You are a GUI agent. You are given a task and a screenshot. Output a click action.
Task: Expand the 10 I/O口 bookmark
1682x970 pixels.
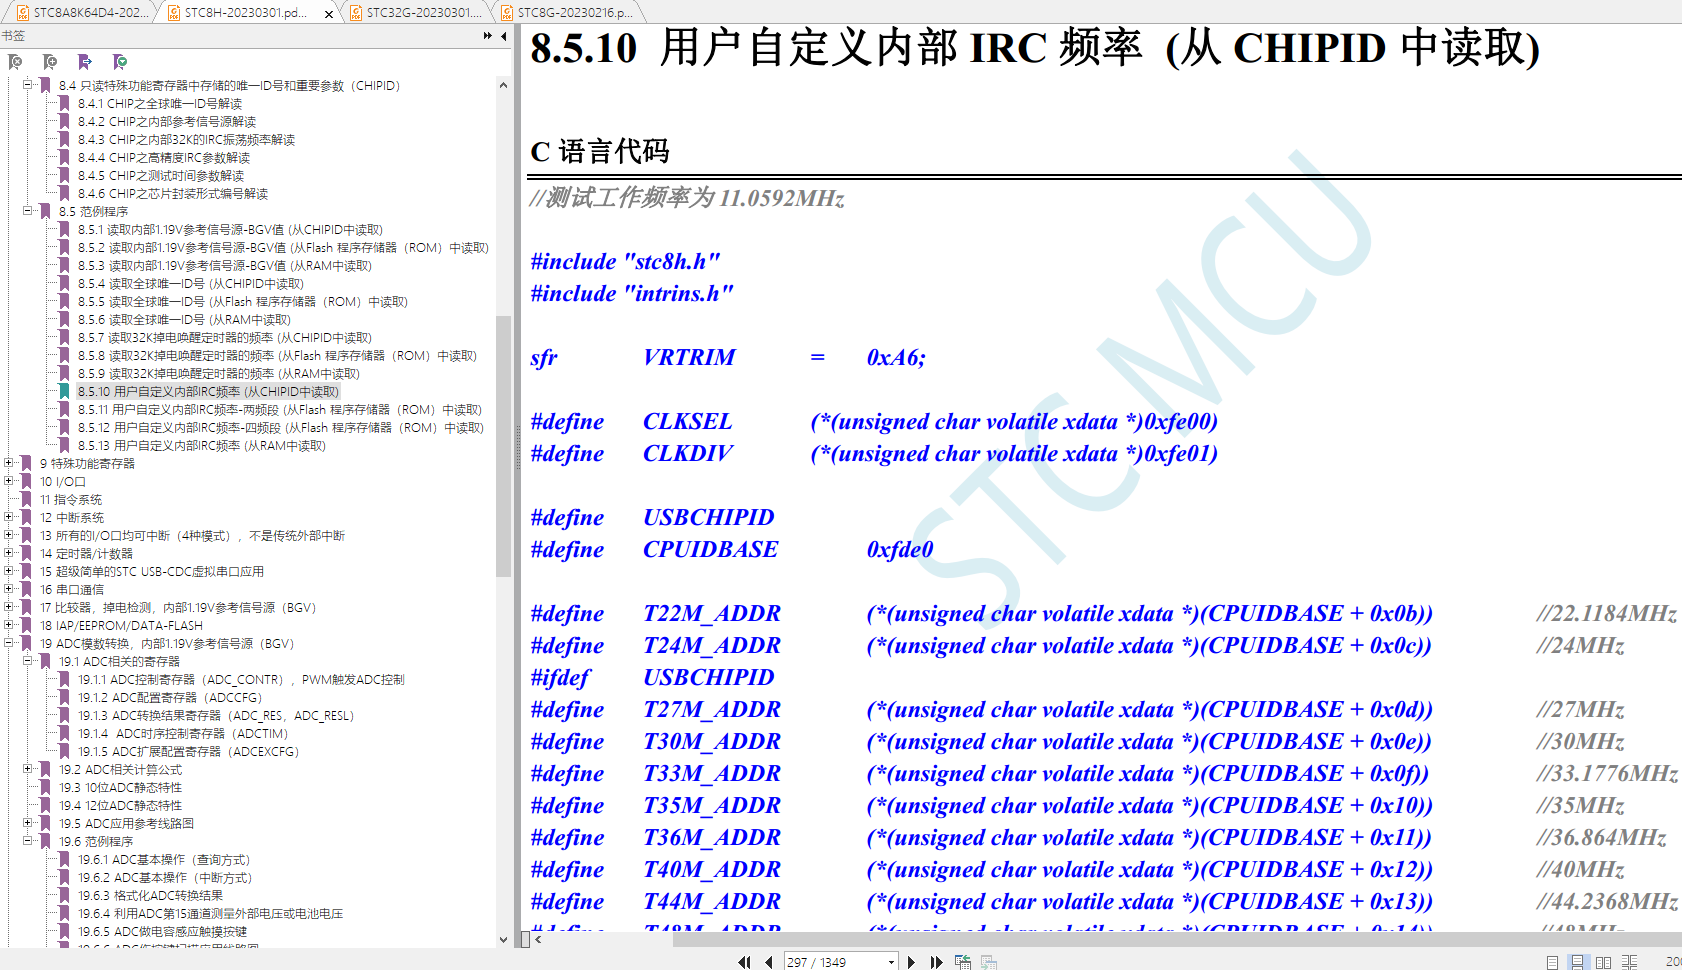point(9,482)
